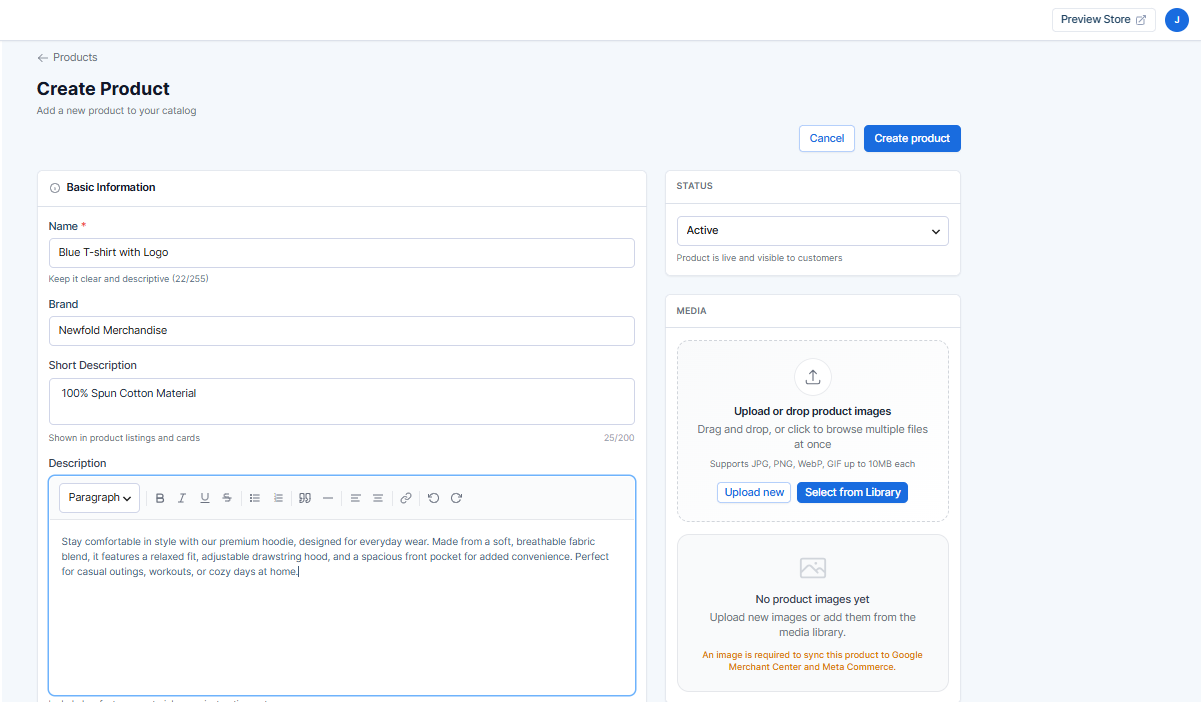Select from Library for product images
This screenshot has width=1201, height=702.
click(x=852, y=492)
